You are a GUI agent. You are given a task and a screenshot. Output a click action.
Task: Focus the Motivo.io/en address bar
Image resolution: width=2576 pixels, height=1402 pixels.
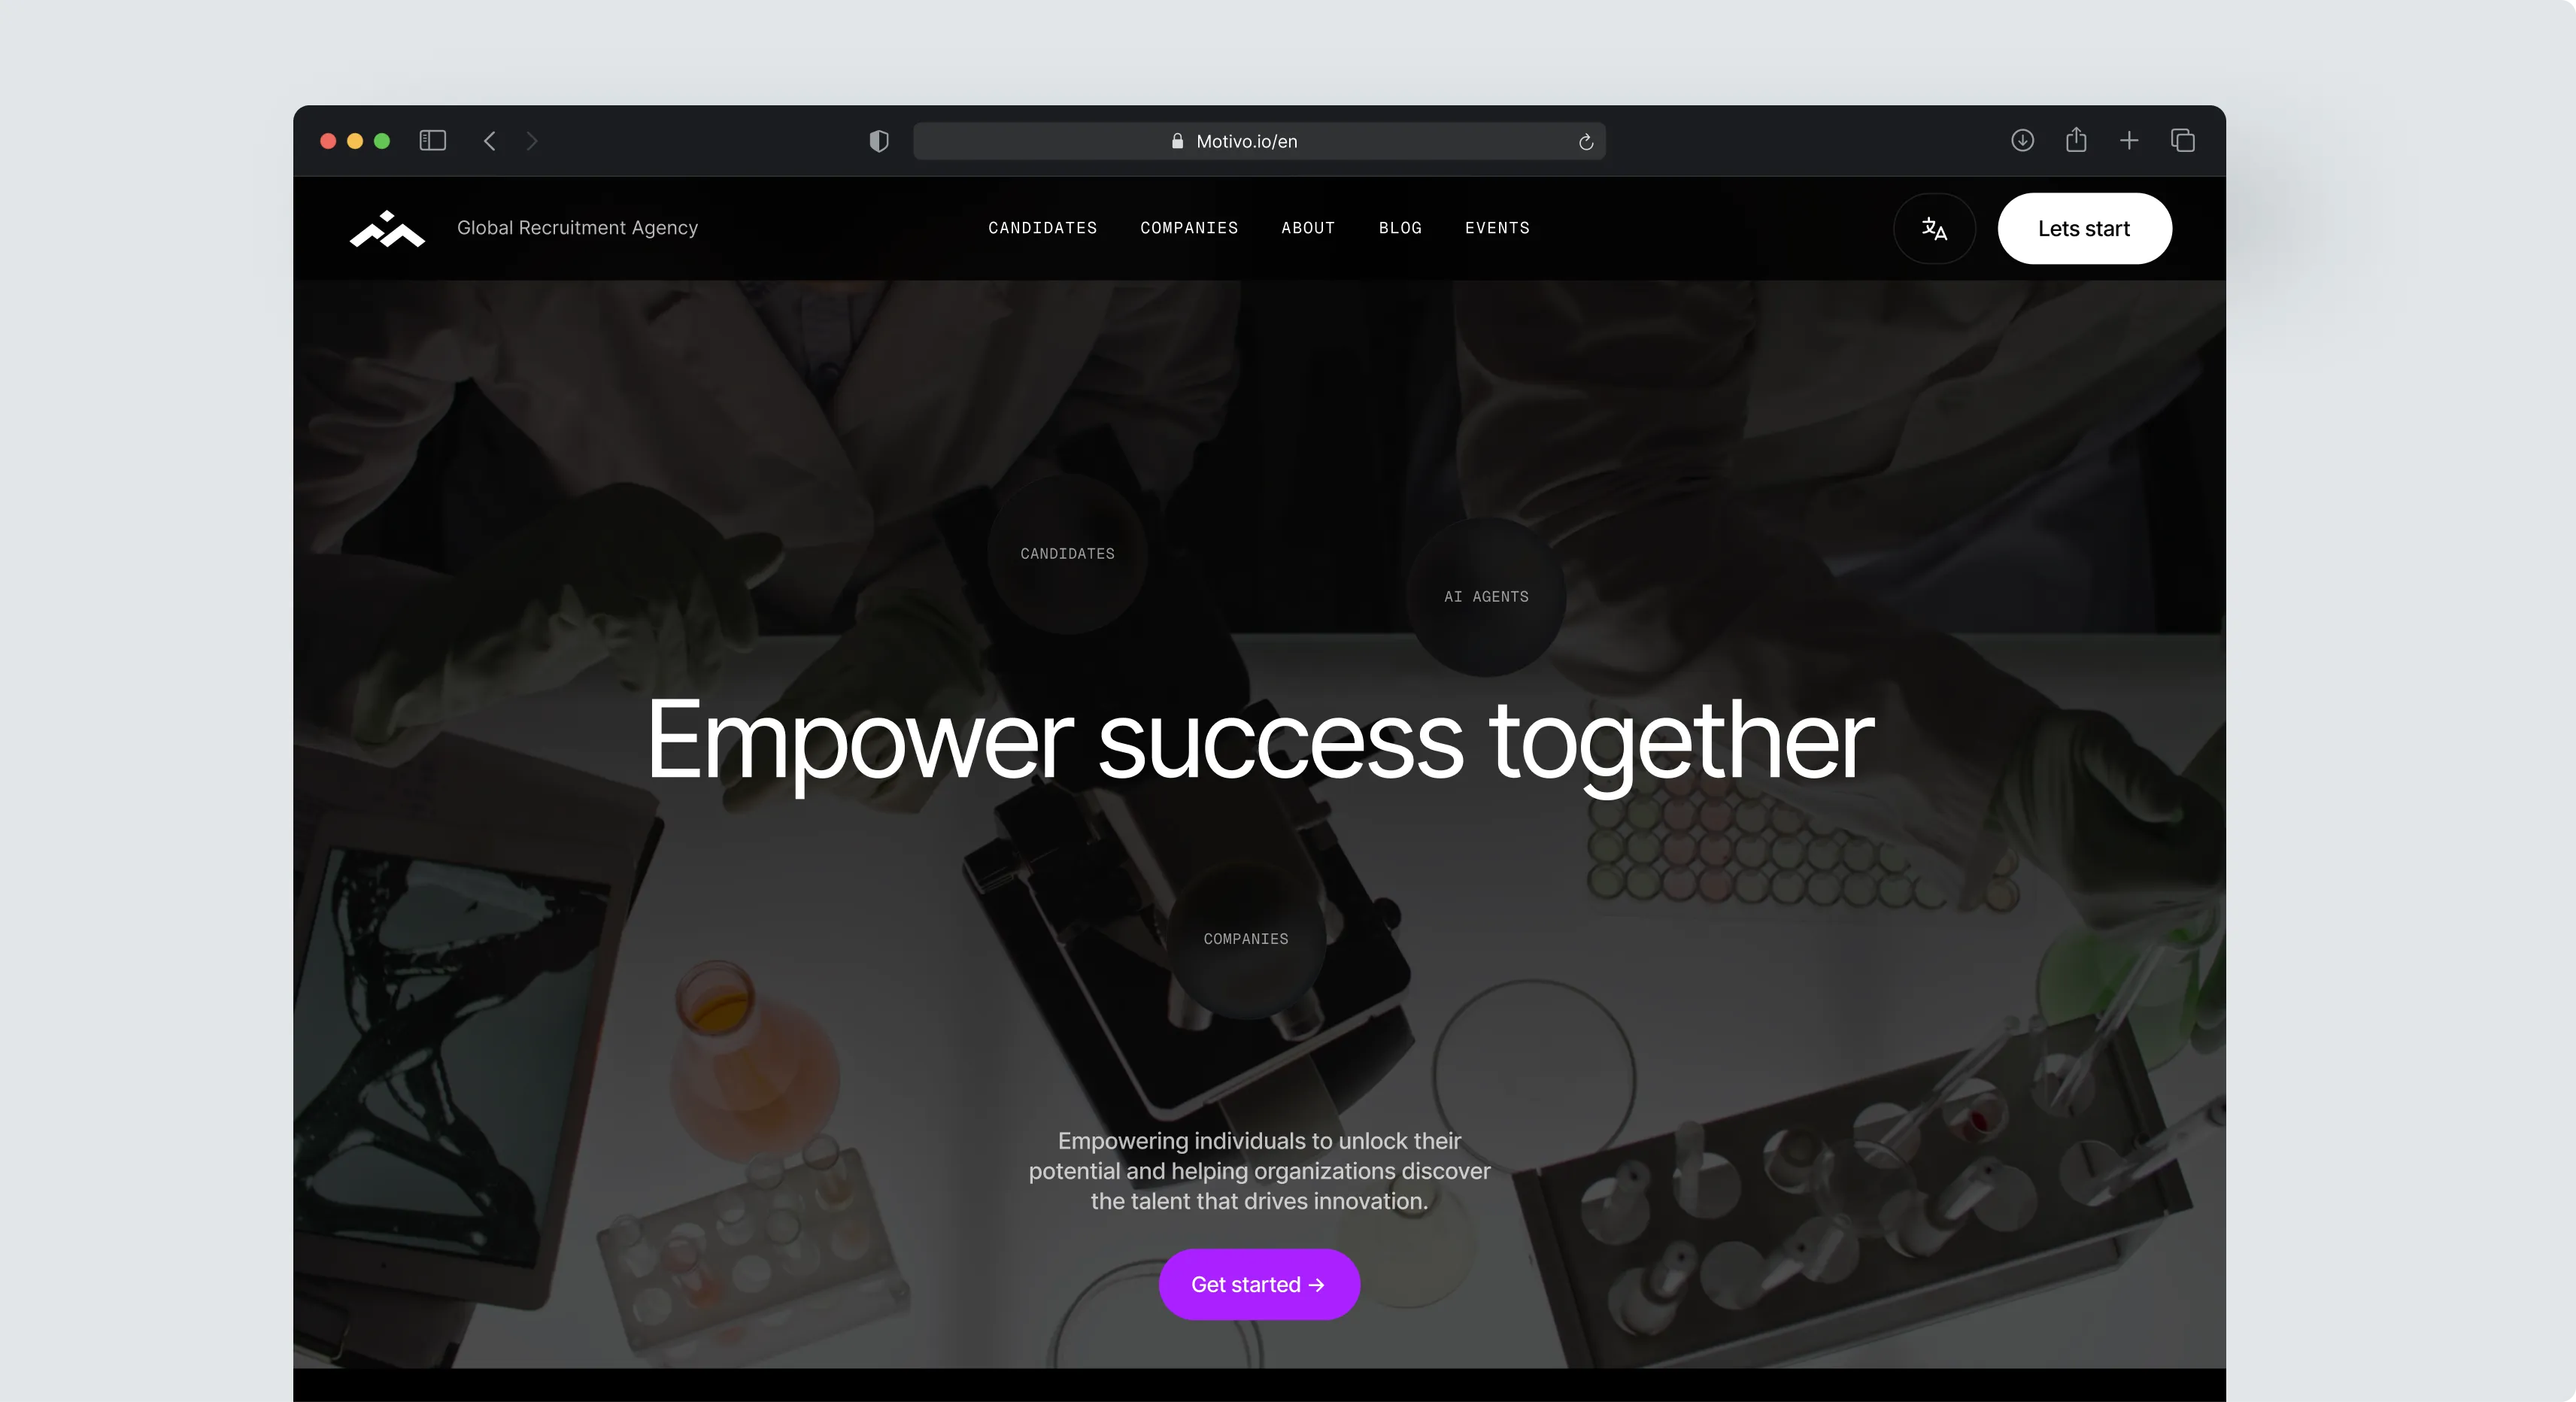pos(1259,141)
